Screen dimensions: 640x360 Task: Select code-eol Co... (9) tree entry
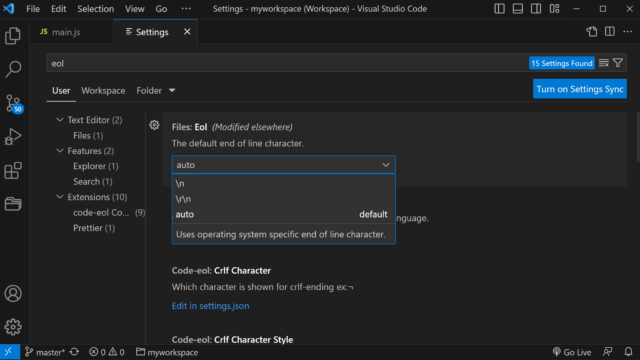[x=109, y=213]
